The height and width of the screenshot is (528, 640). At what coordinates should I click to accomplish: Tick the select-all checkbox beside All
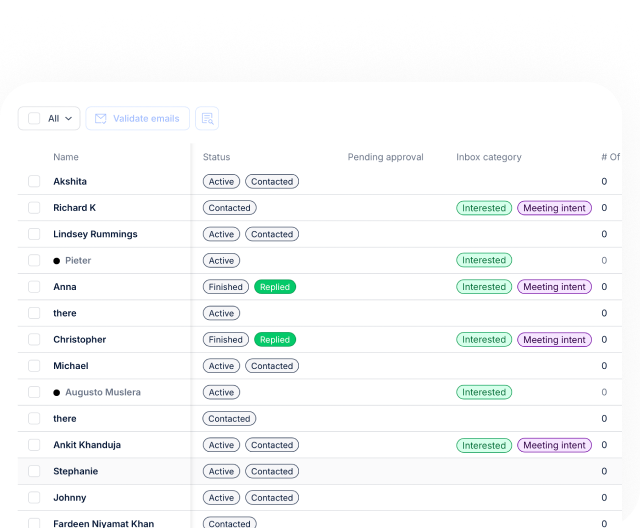34,118
